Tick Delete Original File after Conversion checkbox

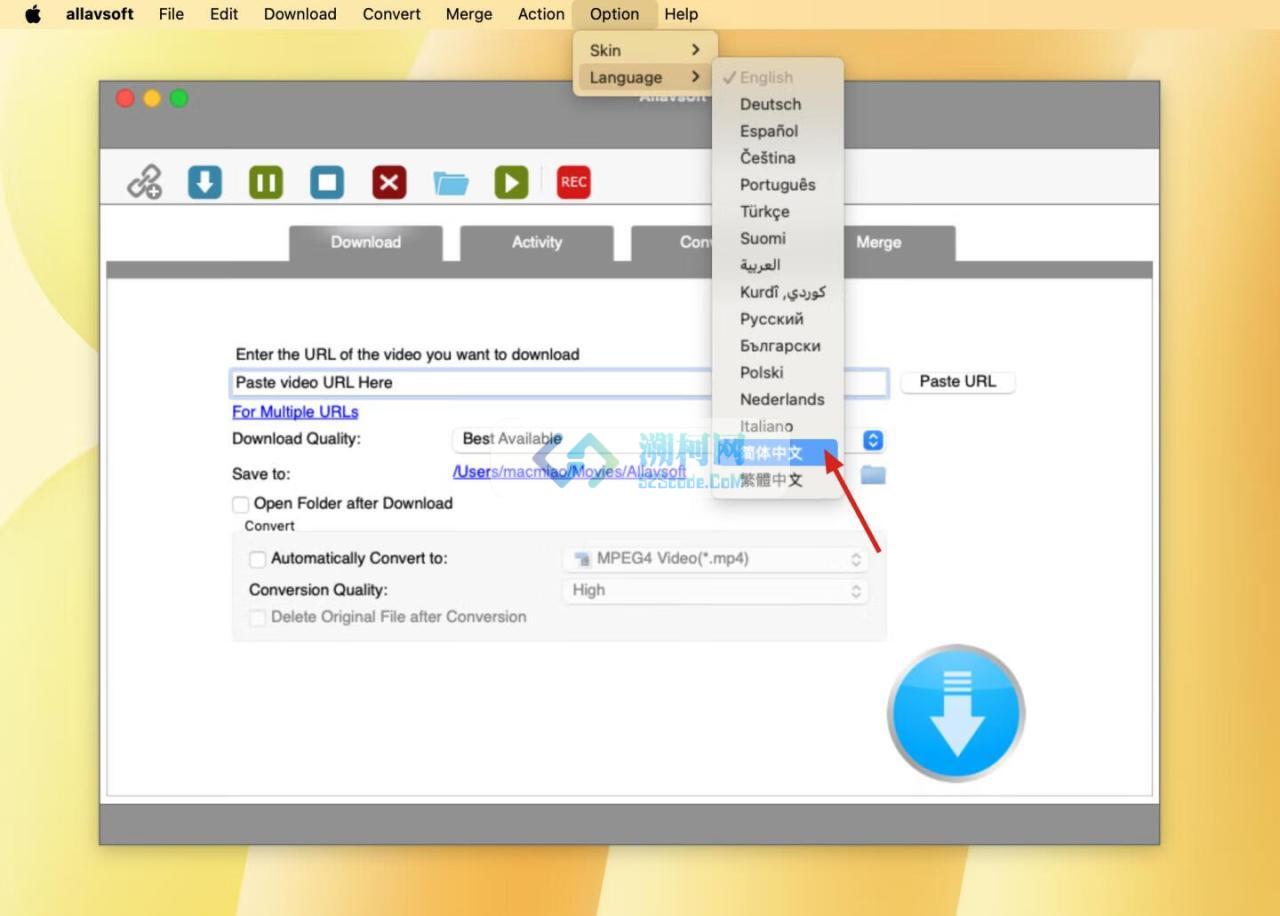tap(258, 617)
